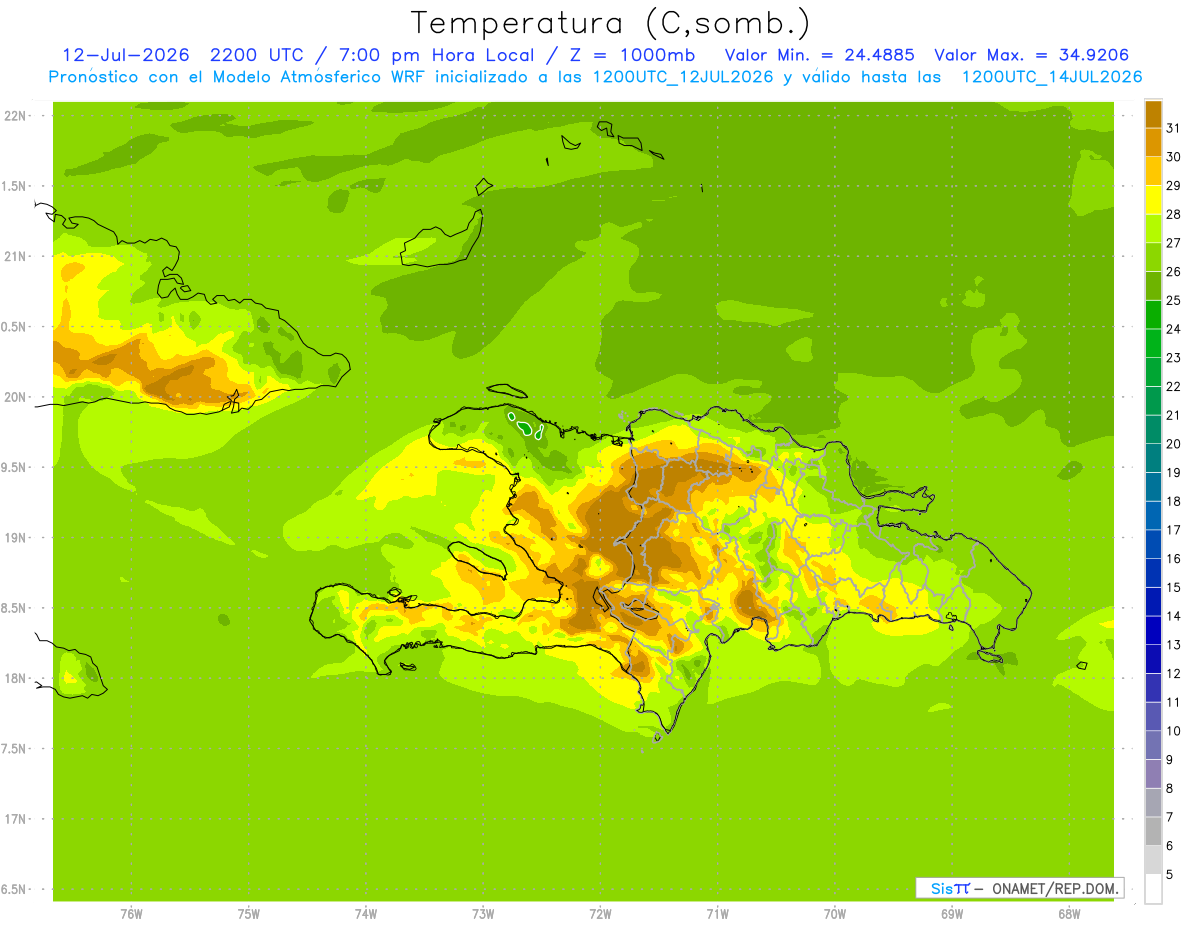Click the 'SisTT – ONAMET/REP.DOM.' credit box

(1020, 888)
